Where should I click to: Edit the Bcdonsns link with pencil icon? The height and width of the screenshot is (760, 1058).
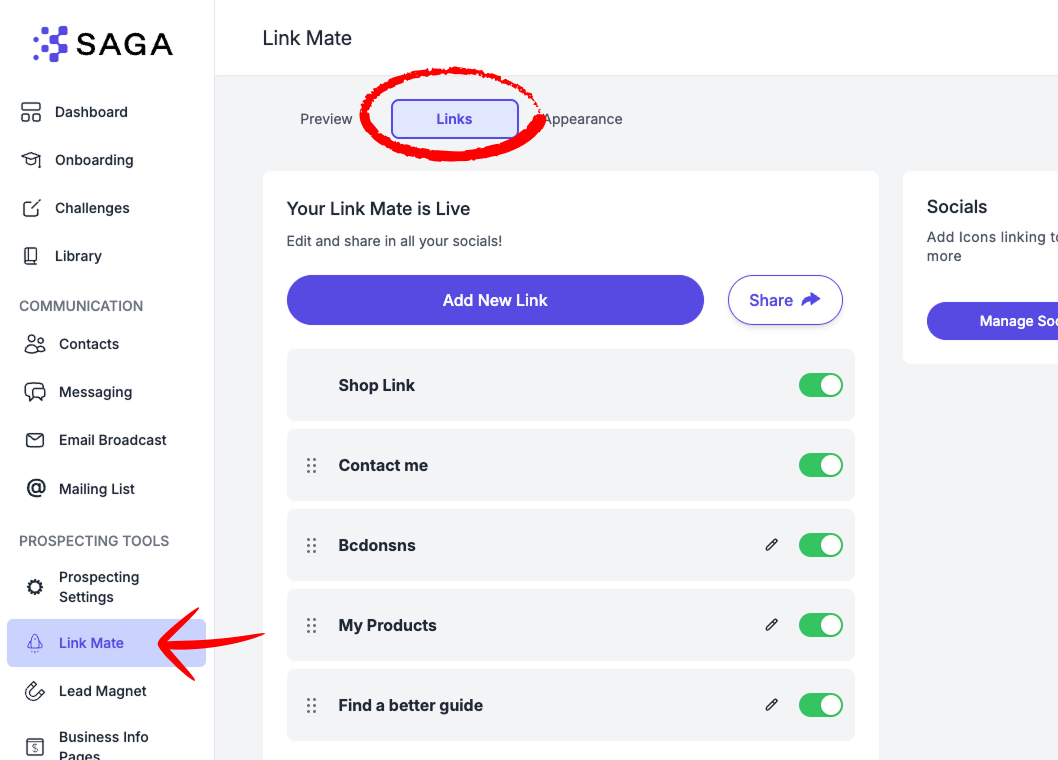click(771, 545)
